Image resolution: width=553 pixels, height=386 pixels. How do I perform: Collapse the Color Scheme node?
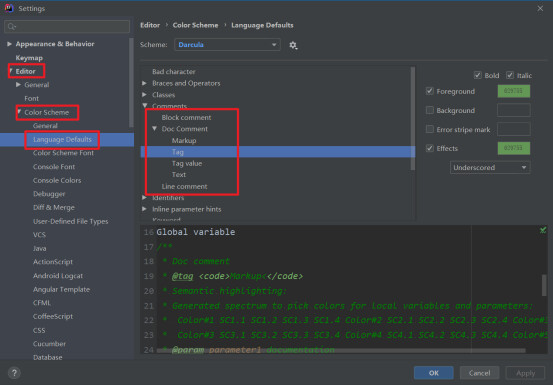coord(19,112)
